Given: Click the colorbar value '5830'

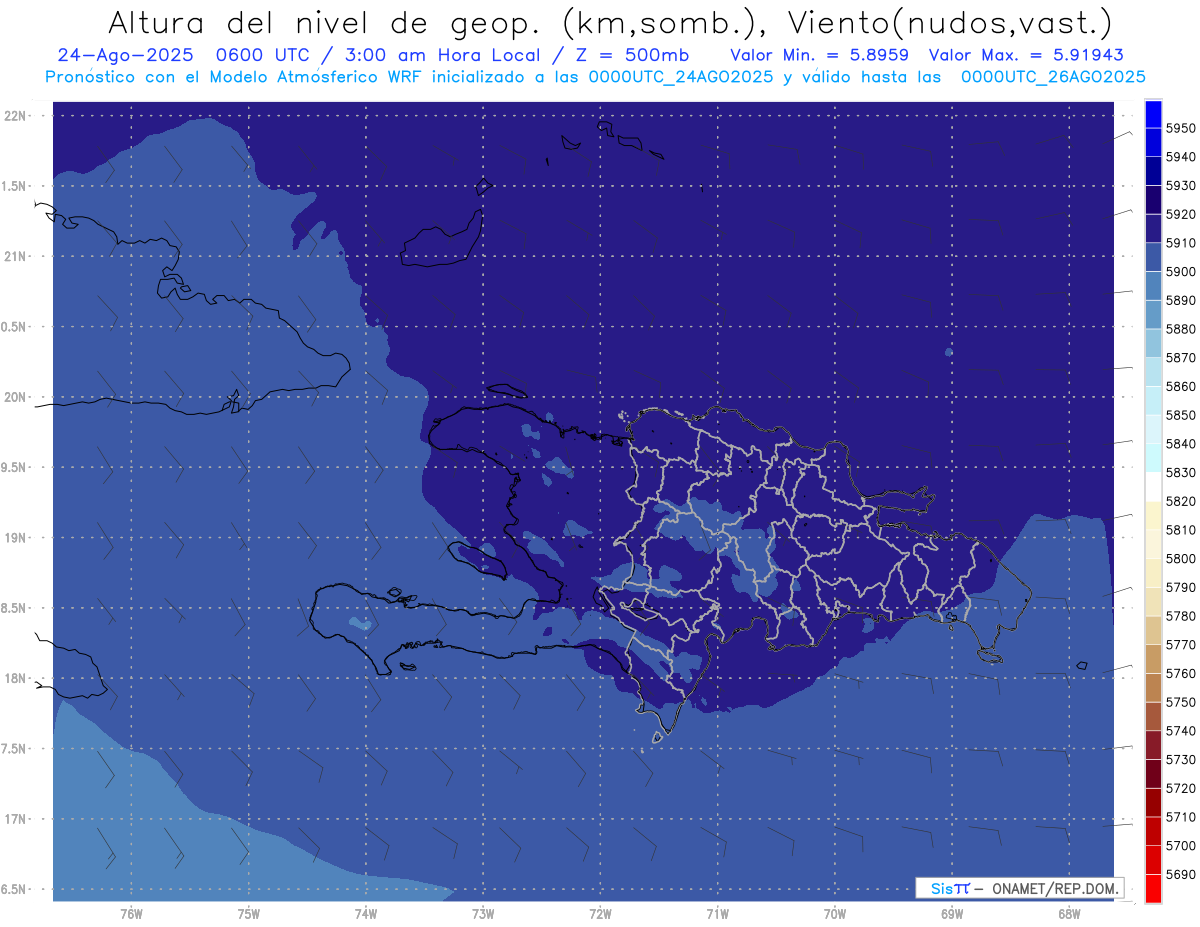Looking at the screenshot, I should (1181, 472).
